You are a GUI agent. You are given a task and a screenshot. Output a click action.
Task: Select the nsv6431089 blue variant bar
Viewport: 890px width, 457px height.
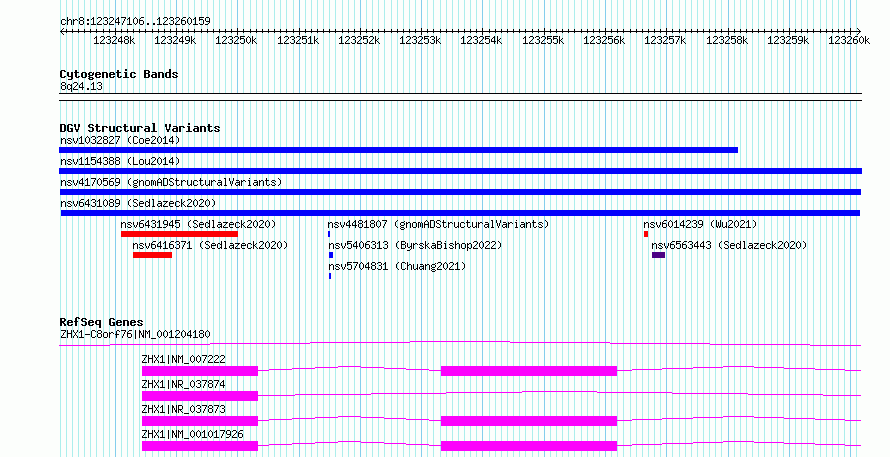point(460,213)
